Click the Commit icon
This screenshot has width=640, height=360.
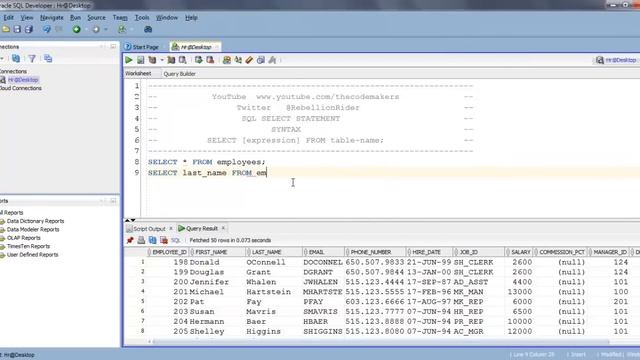point(198,60)
